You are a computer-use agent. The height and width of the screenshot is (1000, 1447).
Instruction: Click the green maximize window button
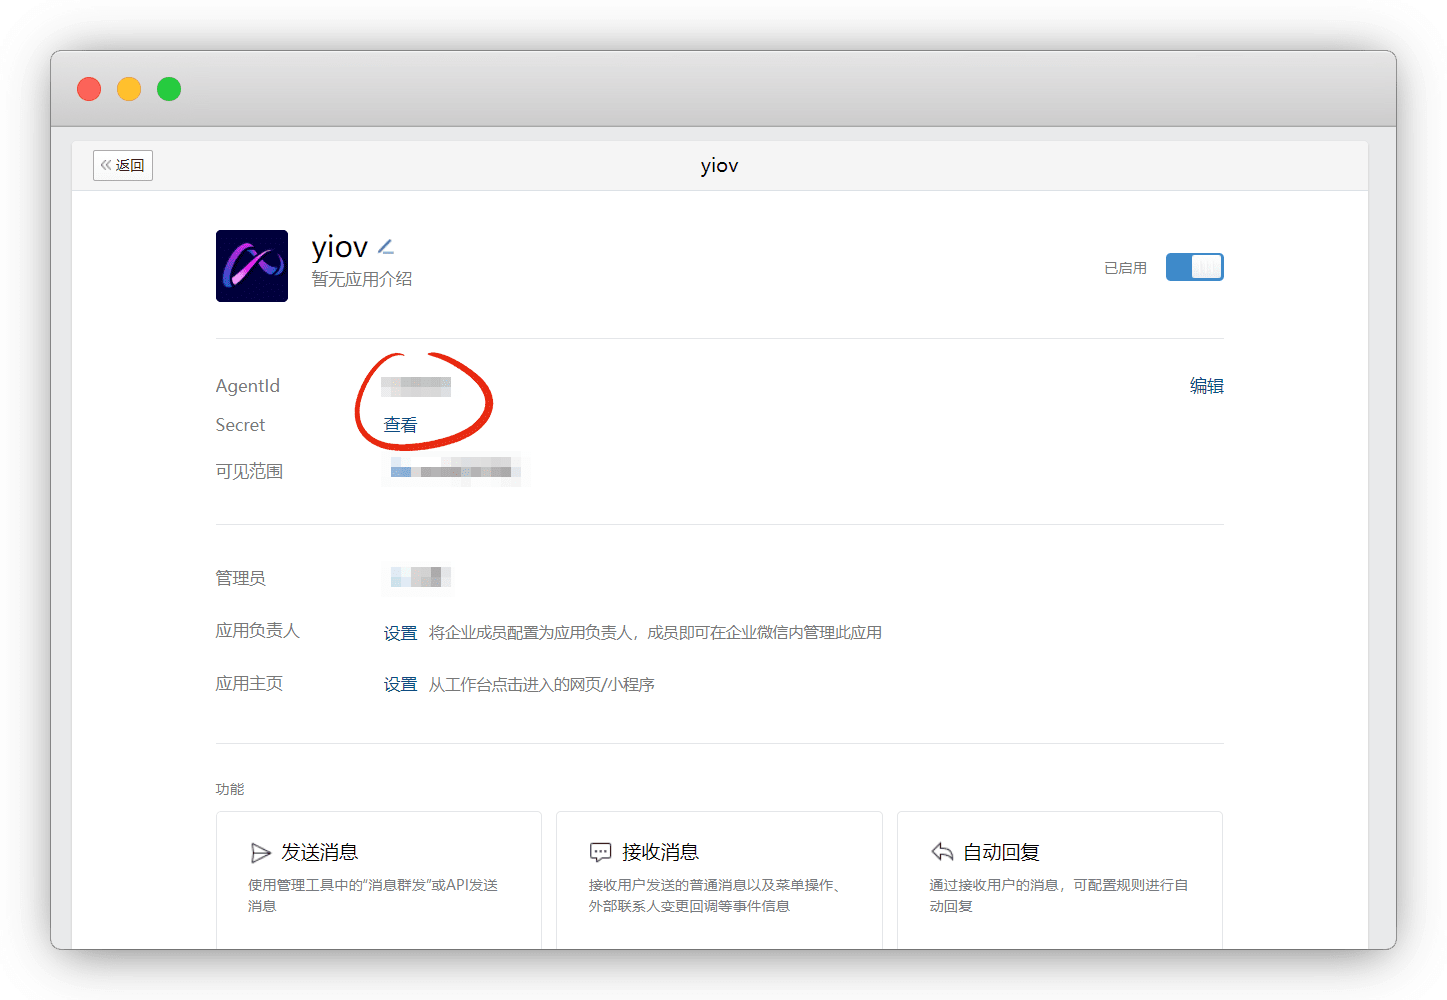coord(169,89)
